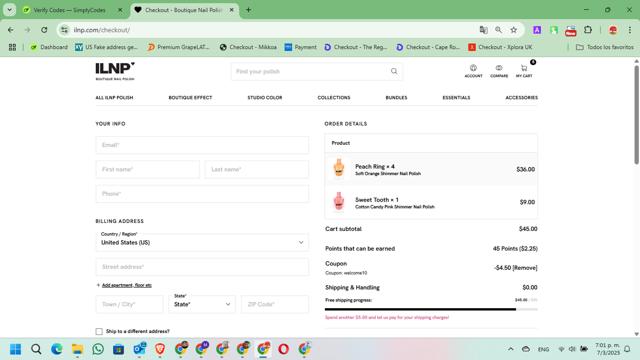
Task: Open Boutique Effect menu
Action: (190, 98)
